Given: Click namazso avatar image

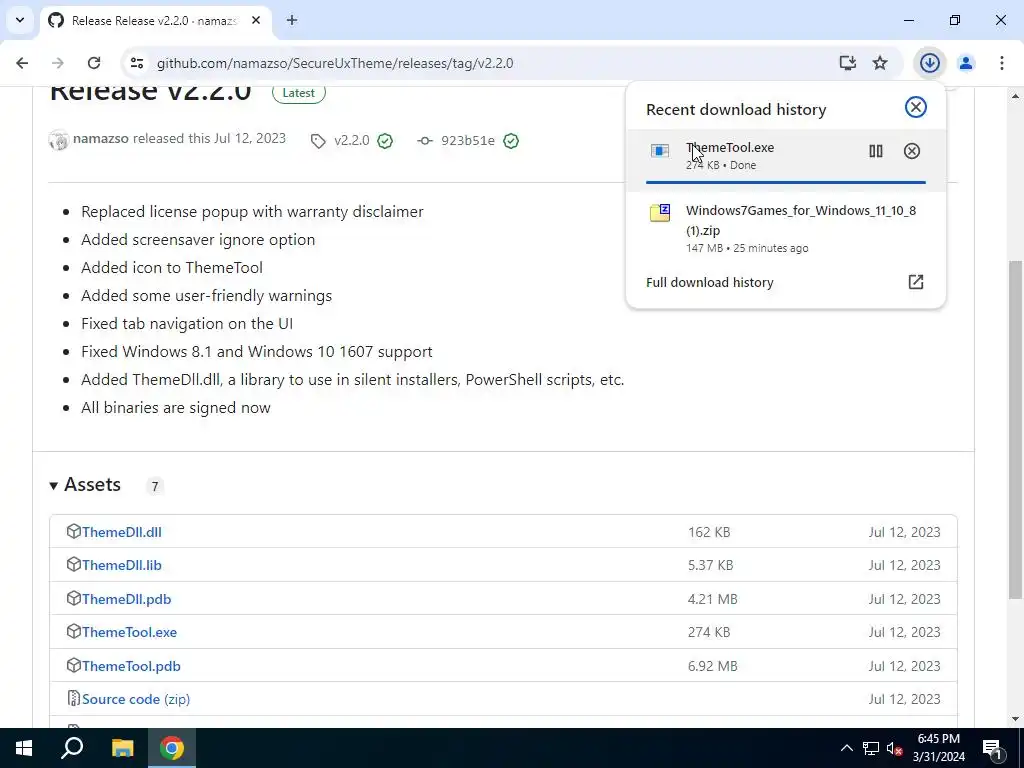Looking at the screenshot, I should (x=59, y=140).
